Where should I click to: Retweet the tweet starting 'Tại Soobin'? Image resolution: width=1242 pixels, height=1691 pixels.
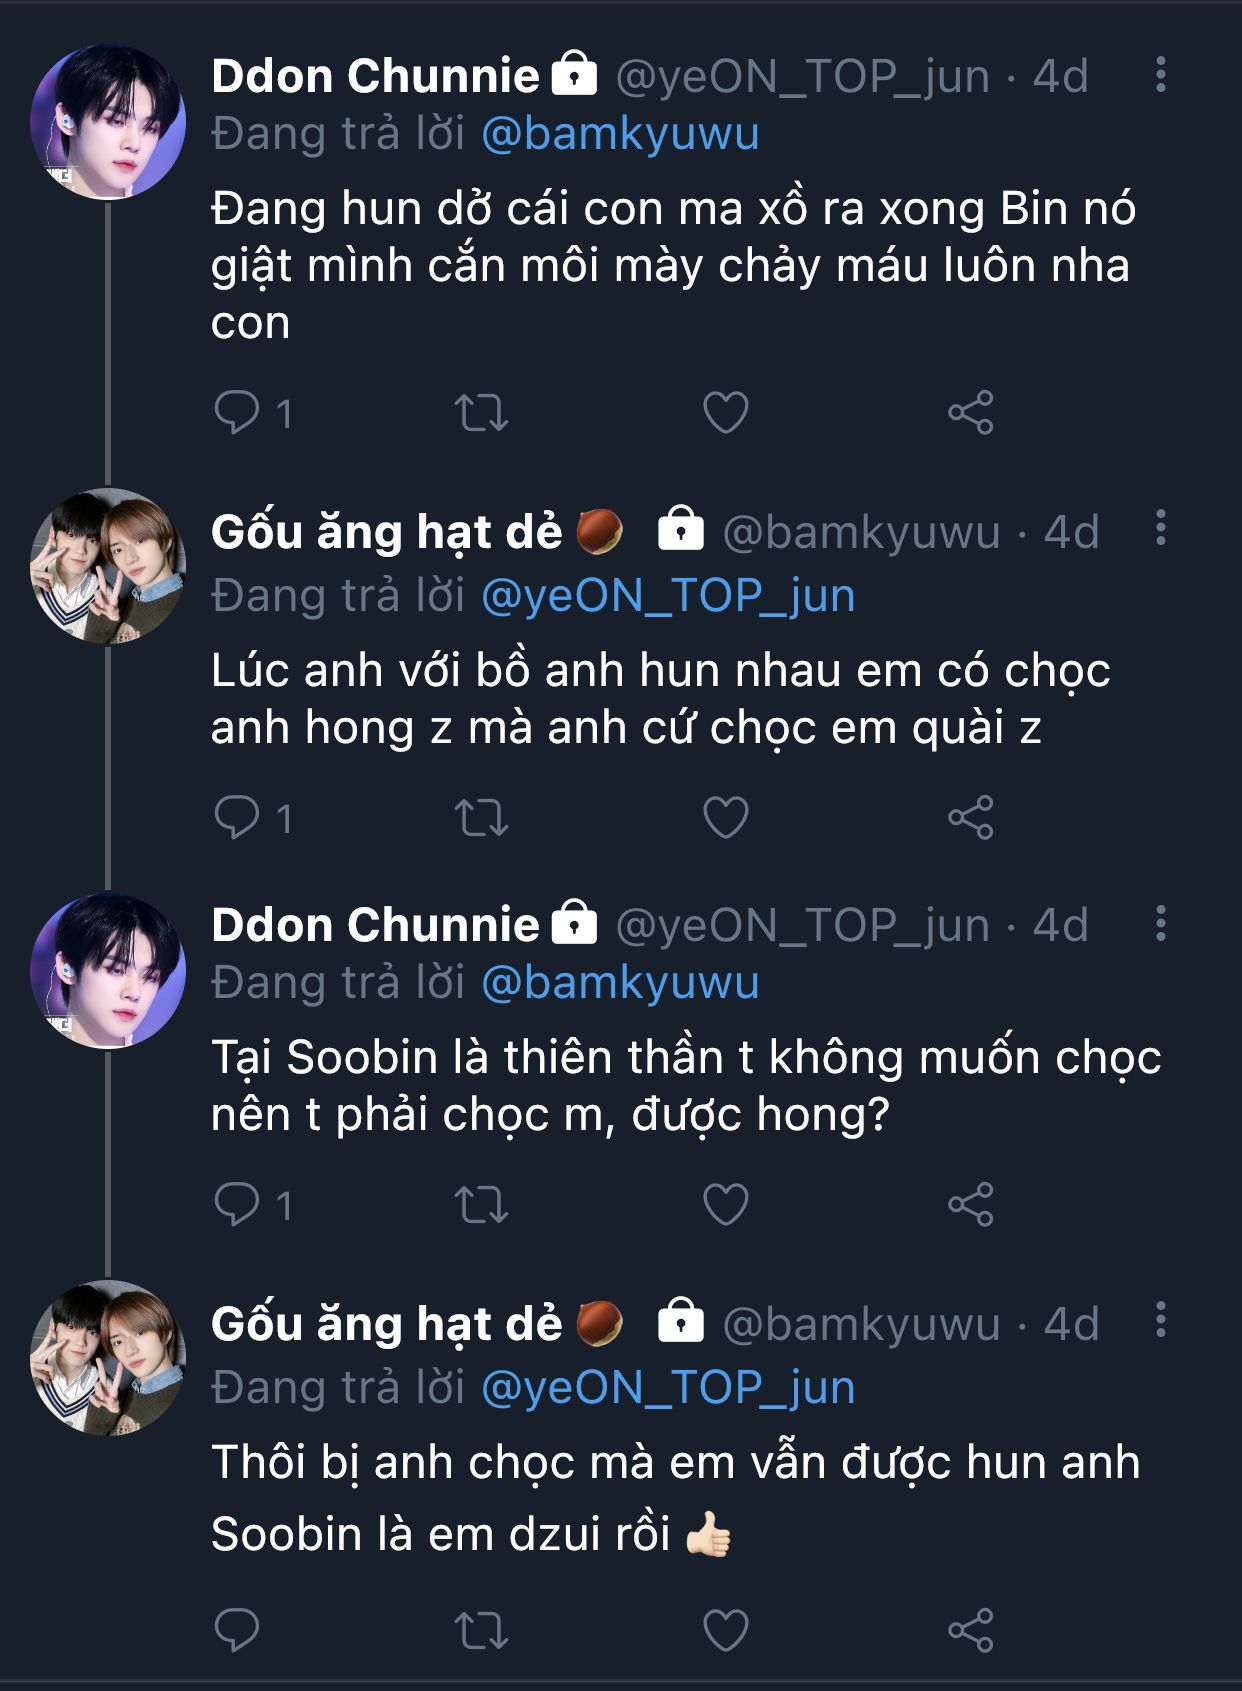pos(481,1204)
